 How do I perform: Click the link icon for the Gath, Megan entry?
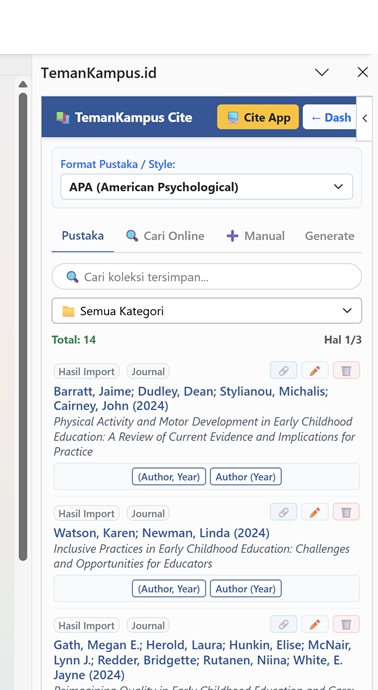click(x=283, y=624)
